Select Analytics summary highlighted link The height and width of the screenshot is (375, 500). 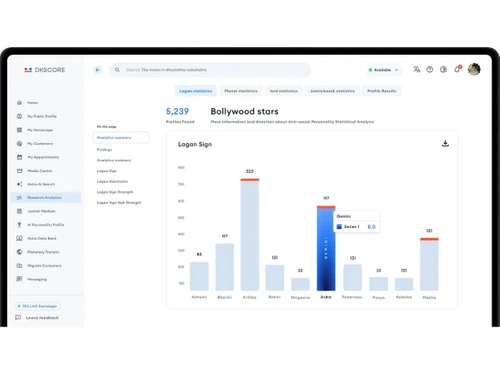[x=121, y=137]
